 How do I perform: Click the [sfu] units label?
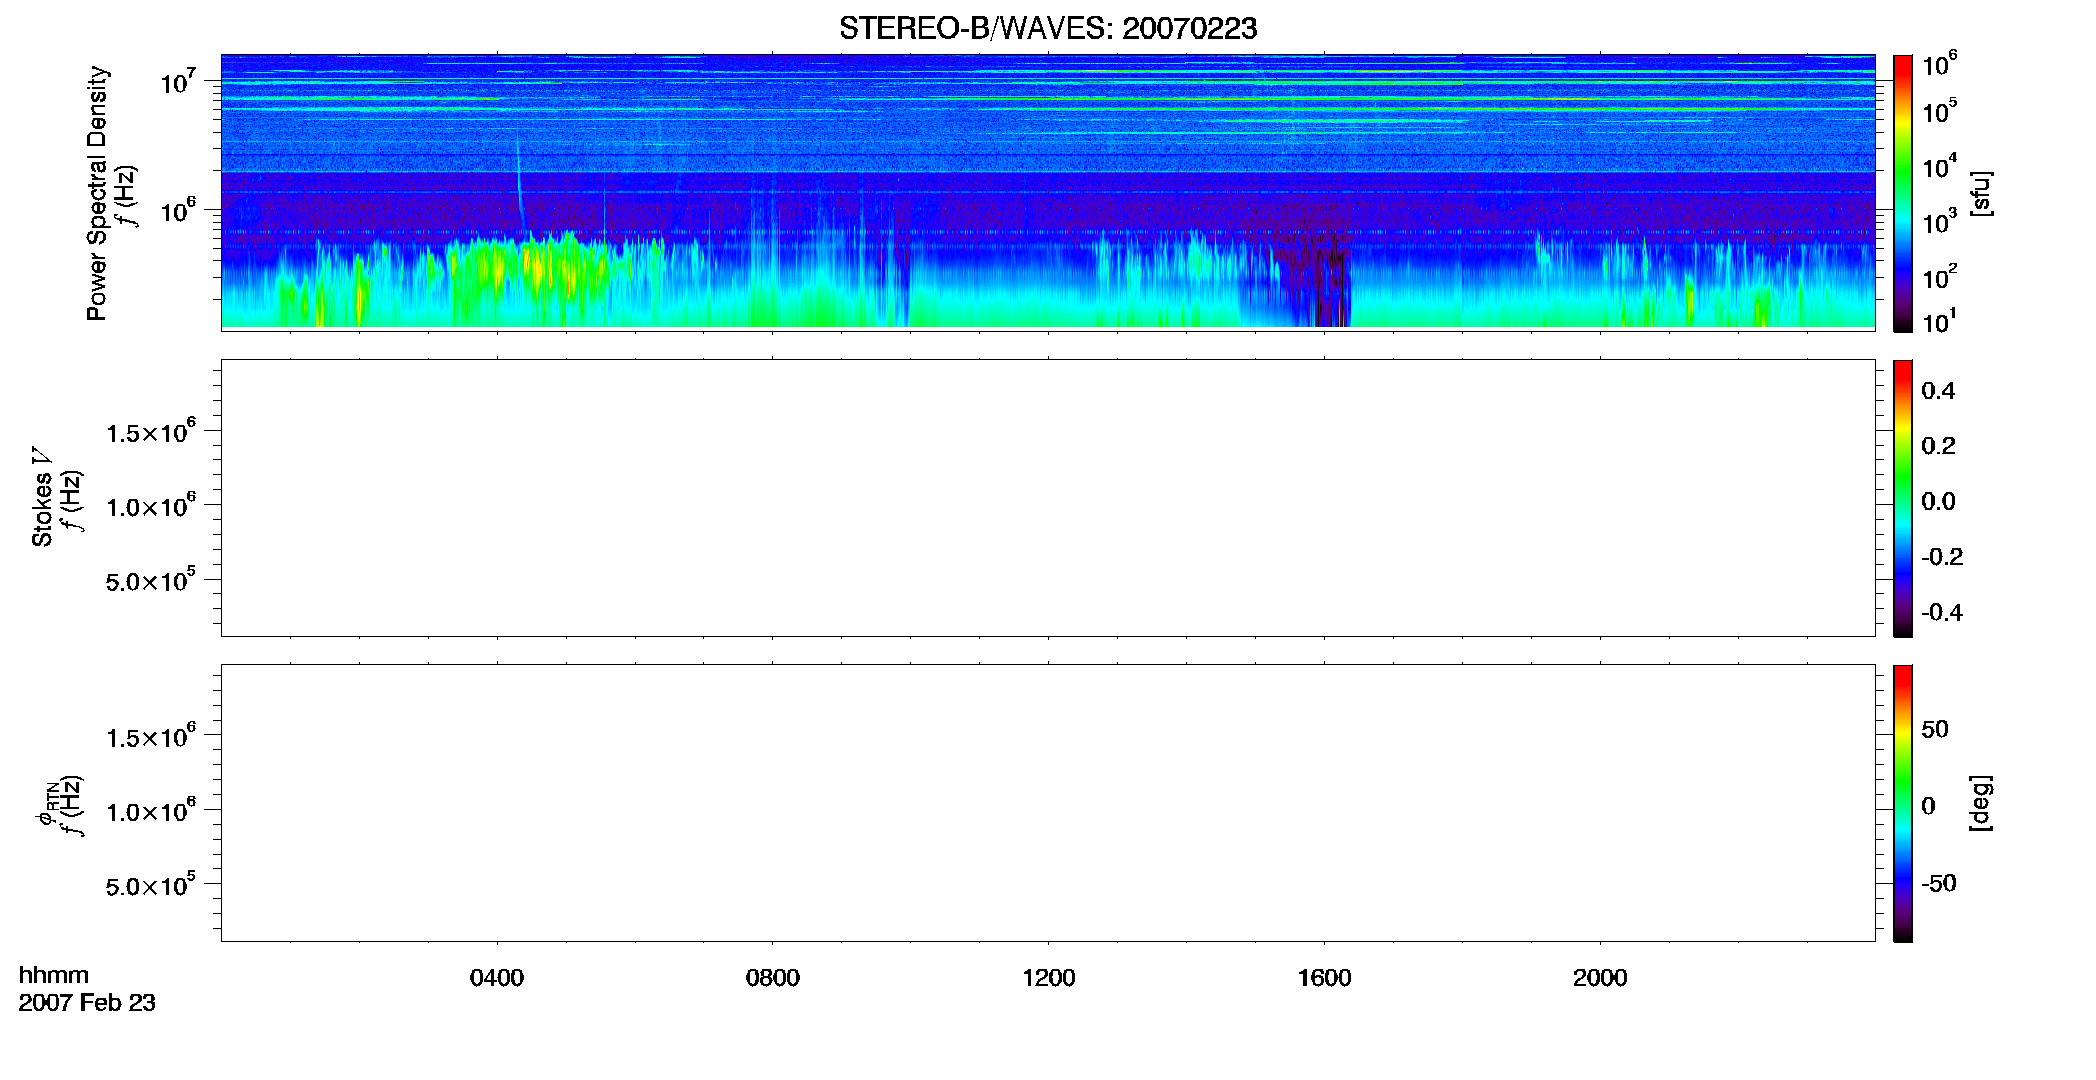pyautogui.click(x=1981, y=193)
